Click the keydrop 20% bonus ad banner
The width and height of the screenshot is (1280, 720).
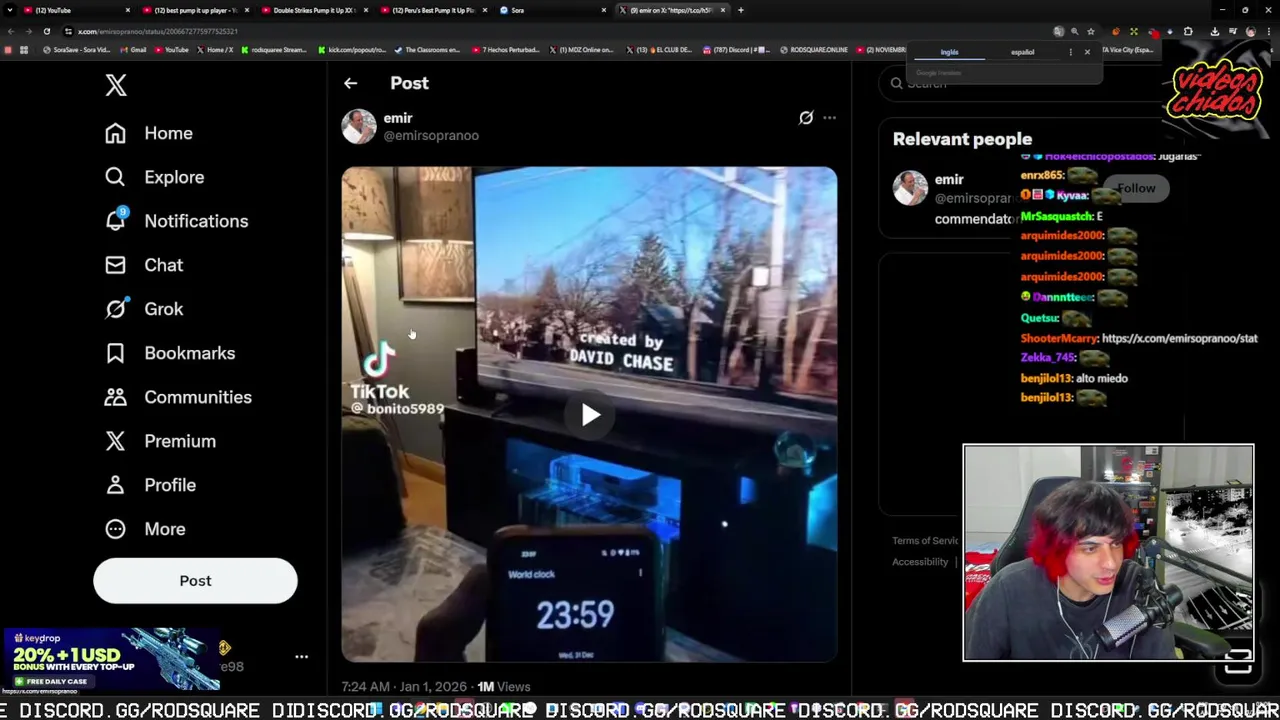pos(112,659)
